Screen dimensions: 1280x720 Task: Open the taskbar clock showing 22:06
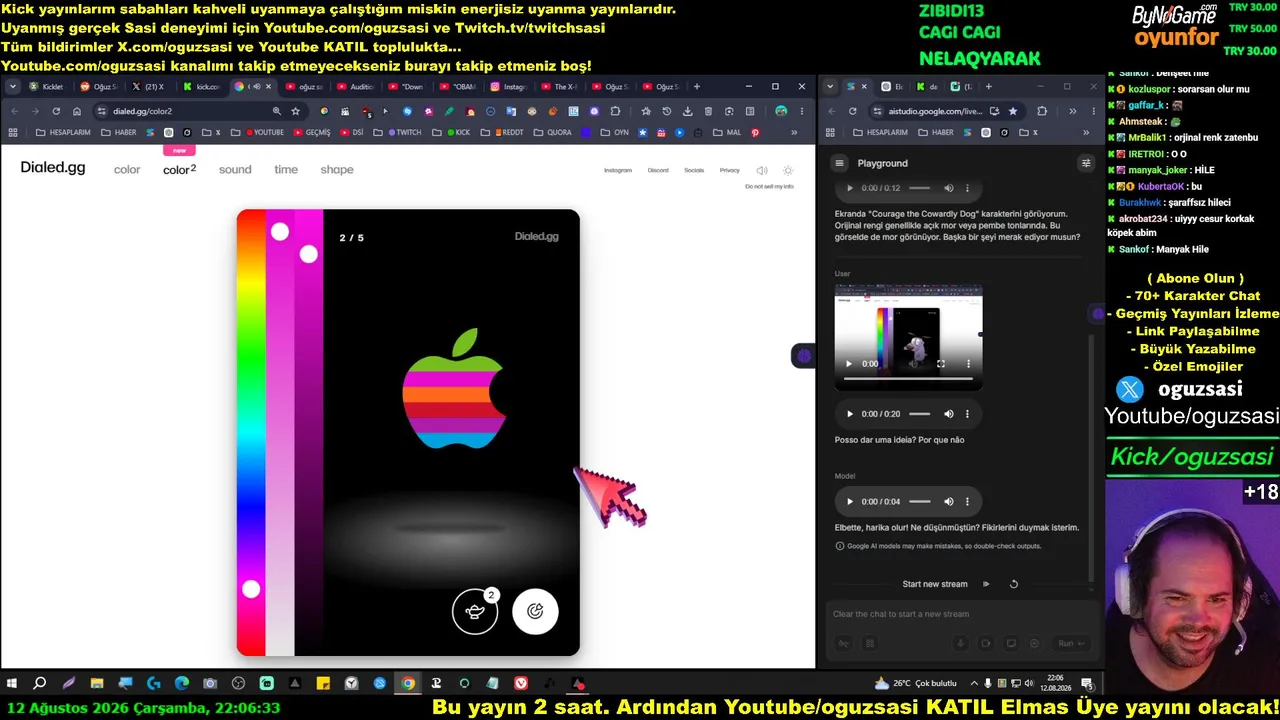coord(1056,684)
